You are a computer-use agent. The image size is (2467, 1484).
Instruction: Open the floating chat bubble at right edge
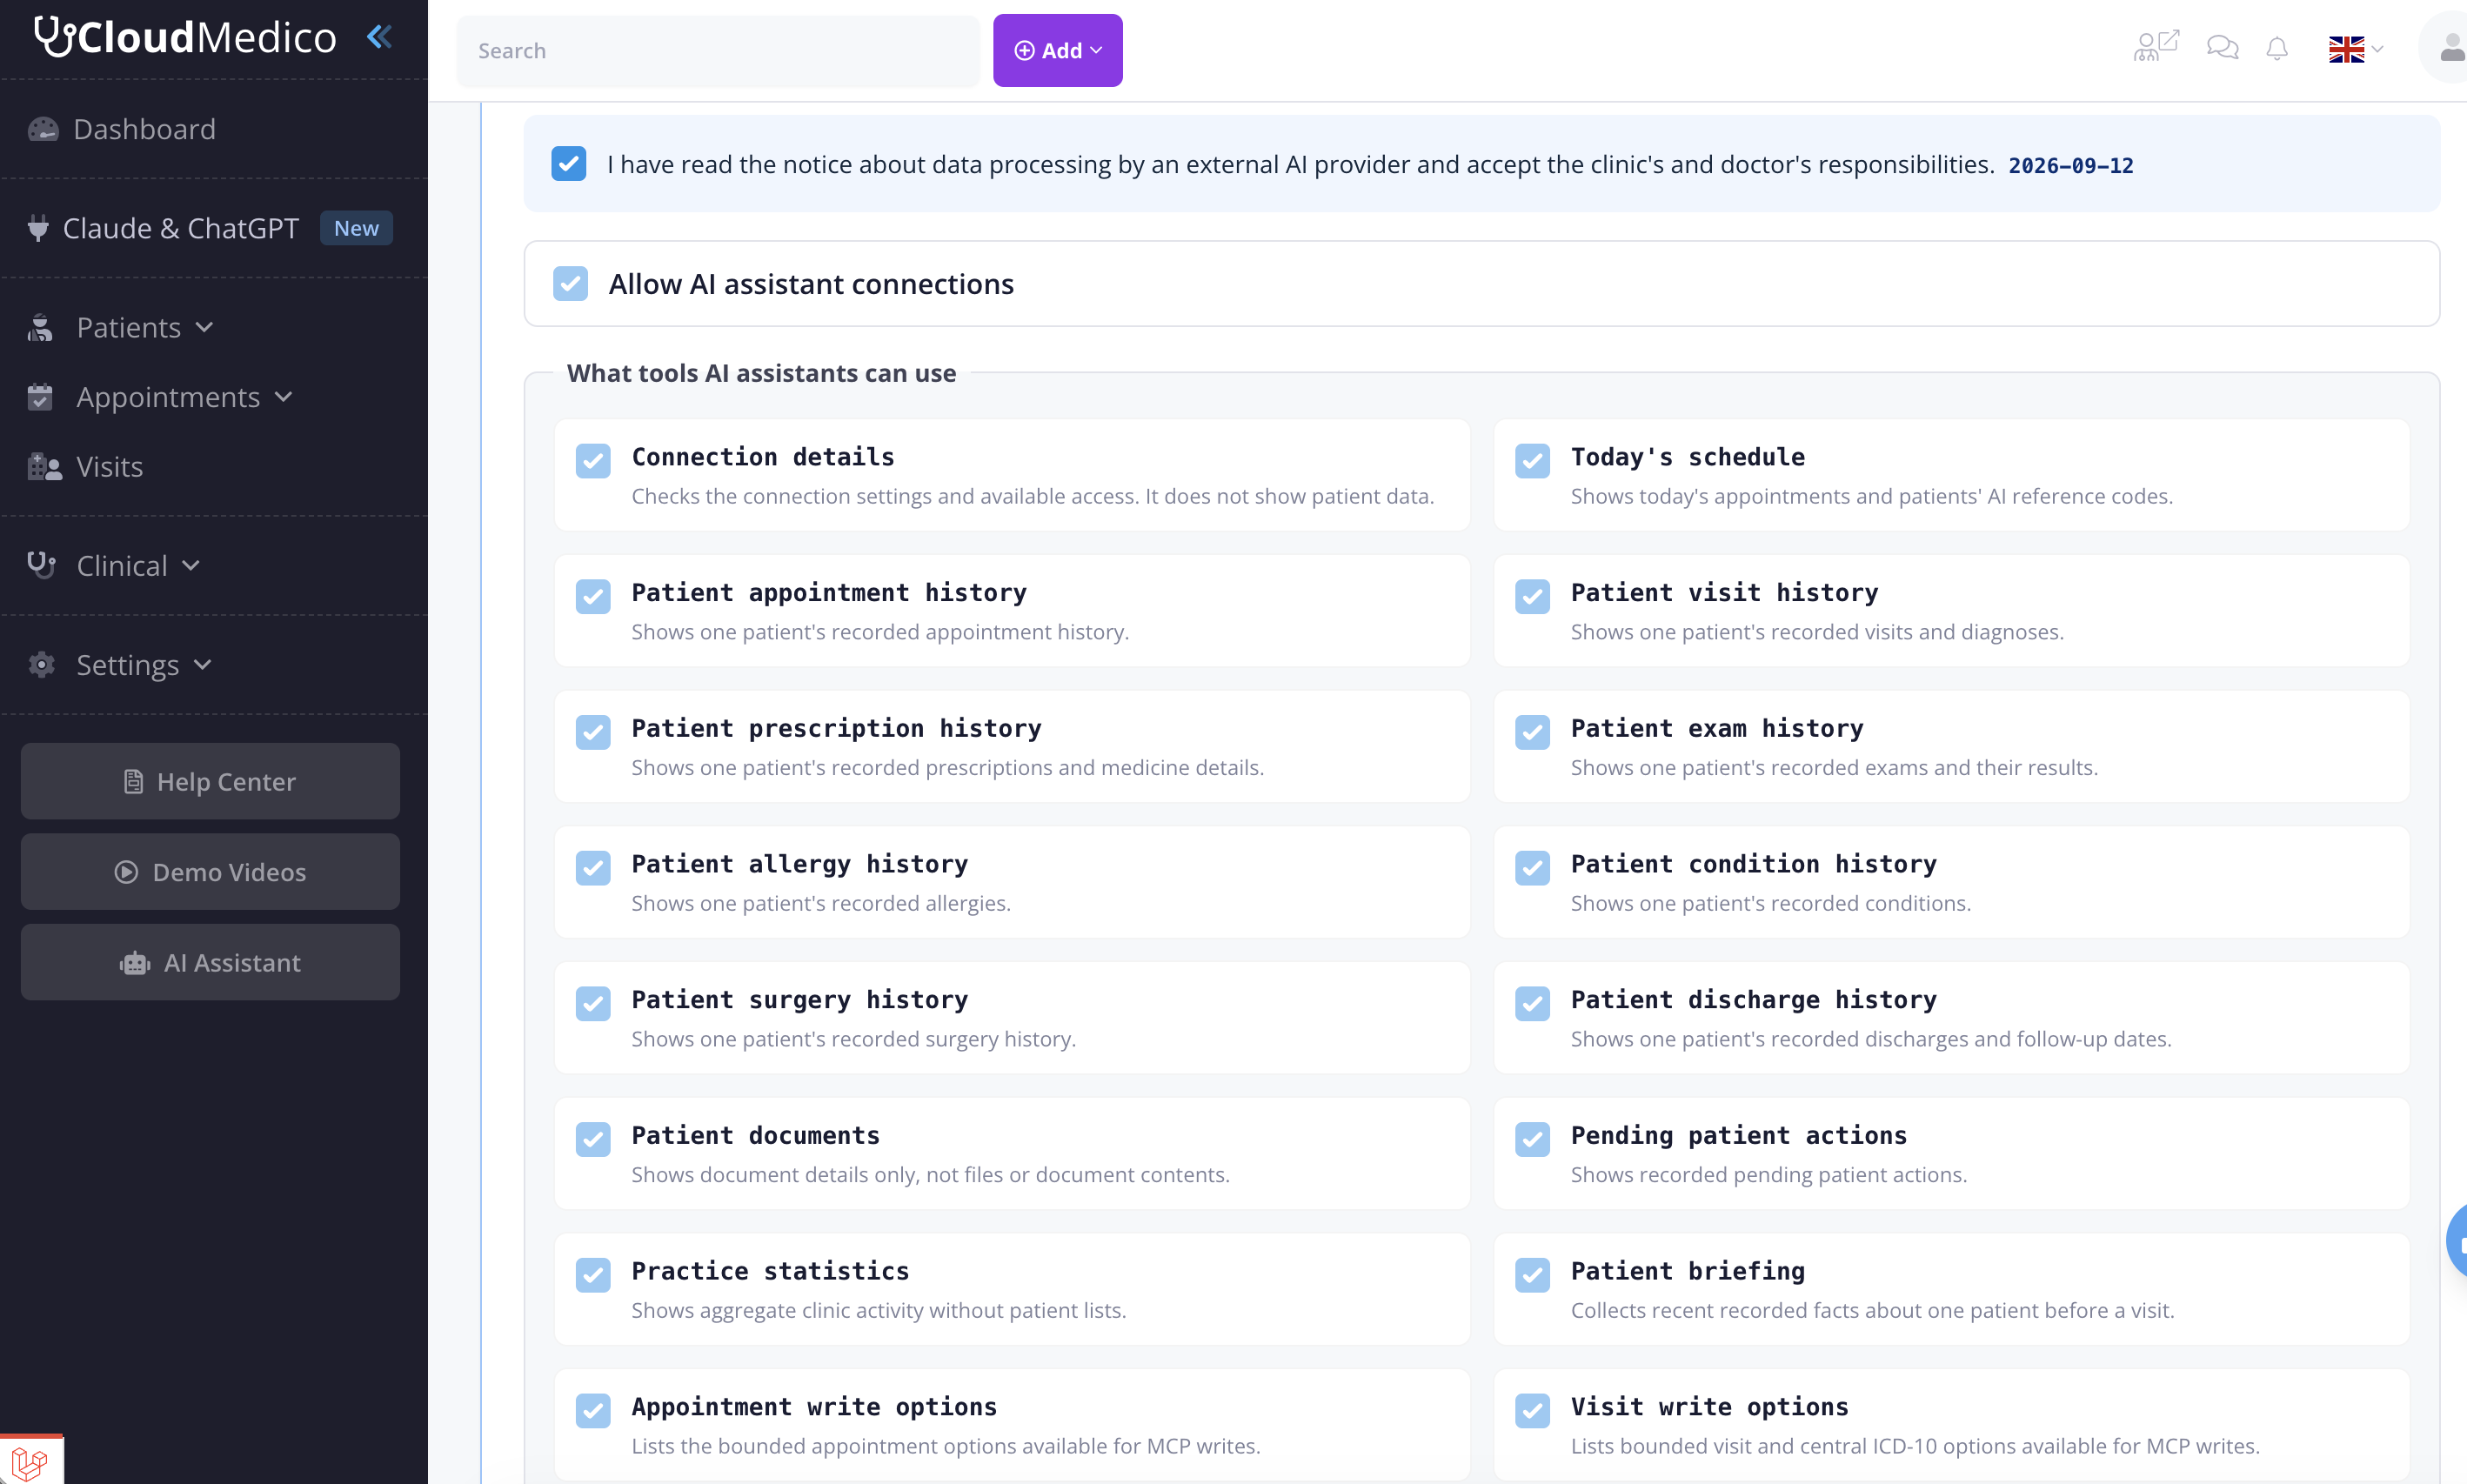[x=2457, y=1241]
